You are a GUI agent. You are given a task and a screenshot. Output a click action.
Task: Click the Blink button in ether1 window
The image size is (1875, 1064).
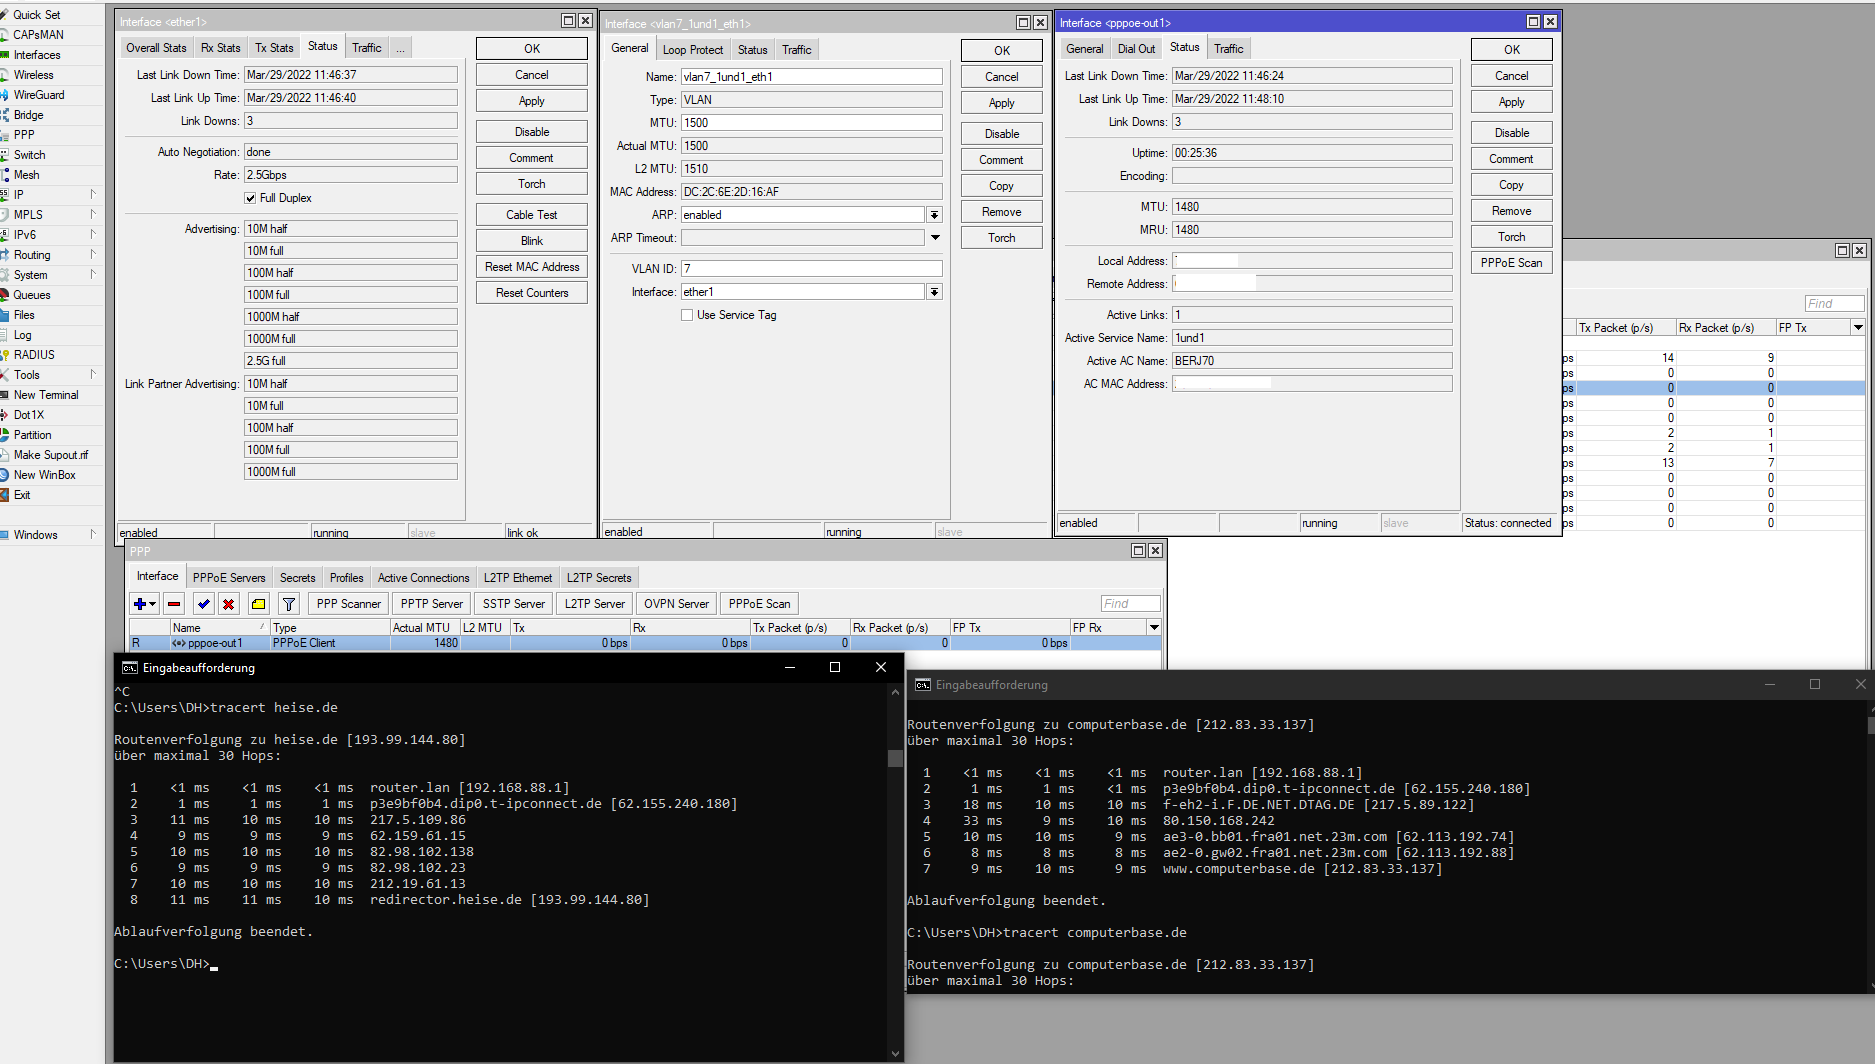click(x=532, y=241)
